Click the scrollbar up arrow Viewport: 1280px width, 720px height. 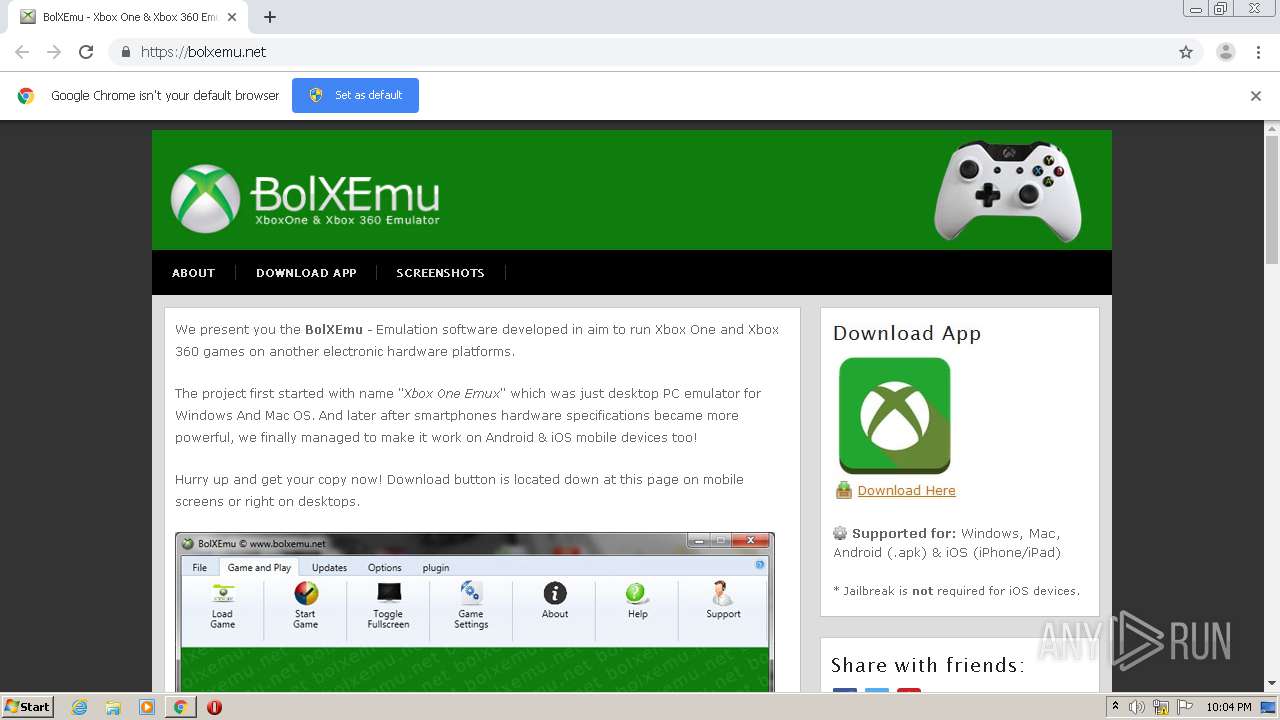(1271, 129)
